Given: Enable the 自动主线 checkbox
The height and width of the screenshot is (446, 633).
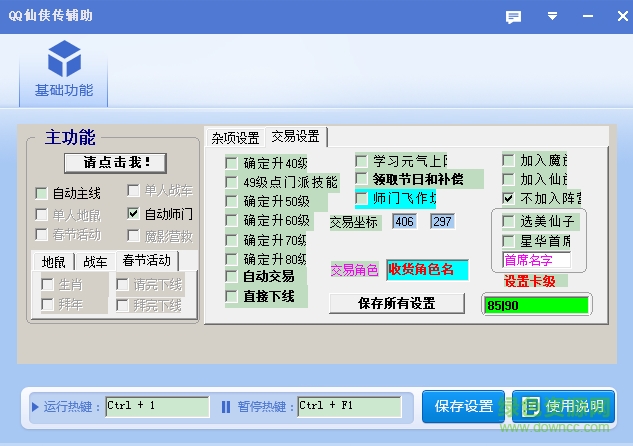Looking at the screenshot, I should (x=42, y=193).
